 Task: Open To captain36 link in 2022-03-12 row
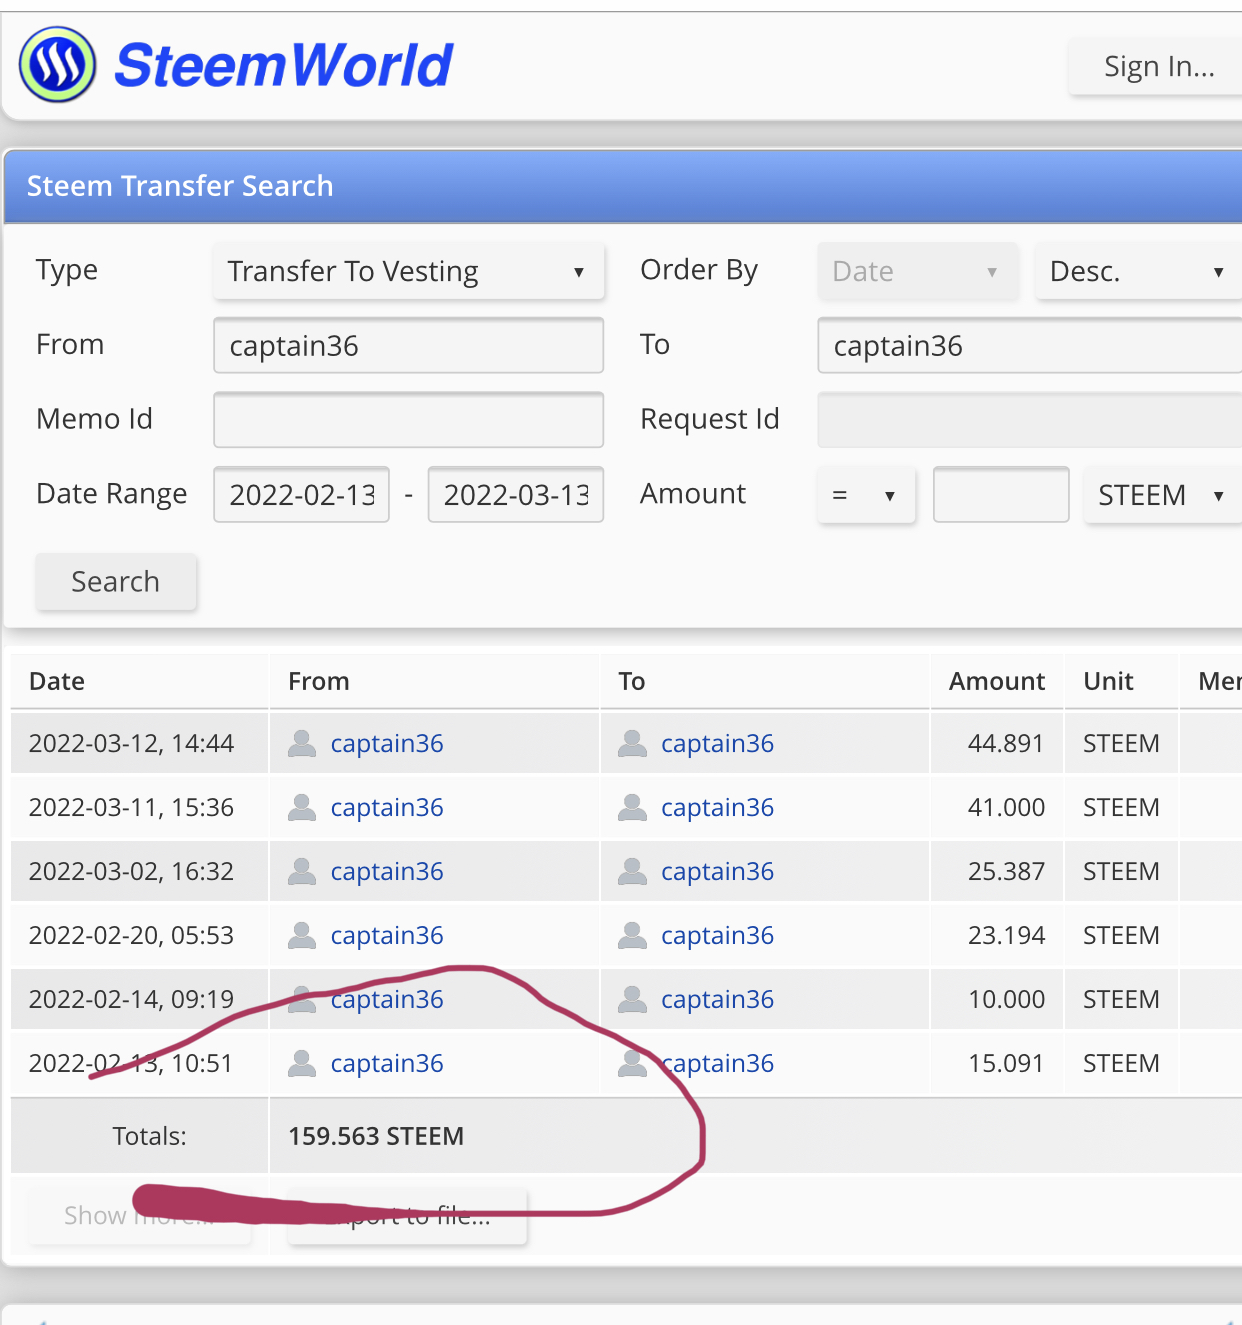717,744
